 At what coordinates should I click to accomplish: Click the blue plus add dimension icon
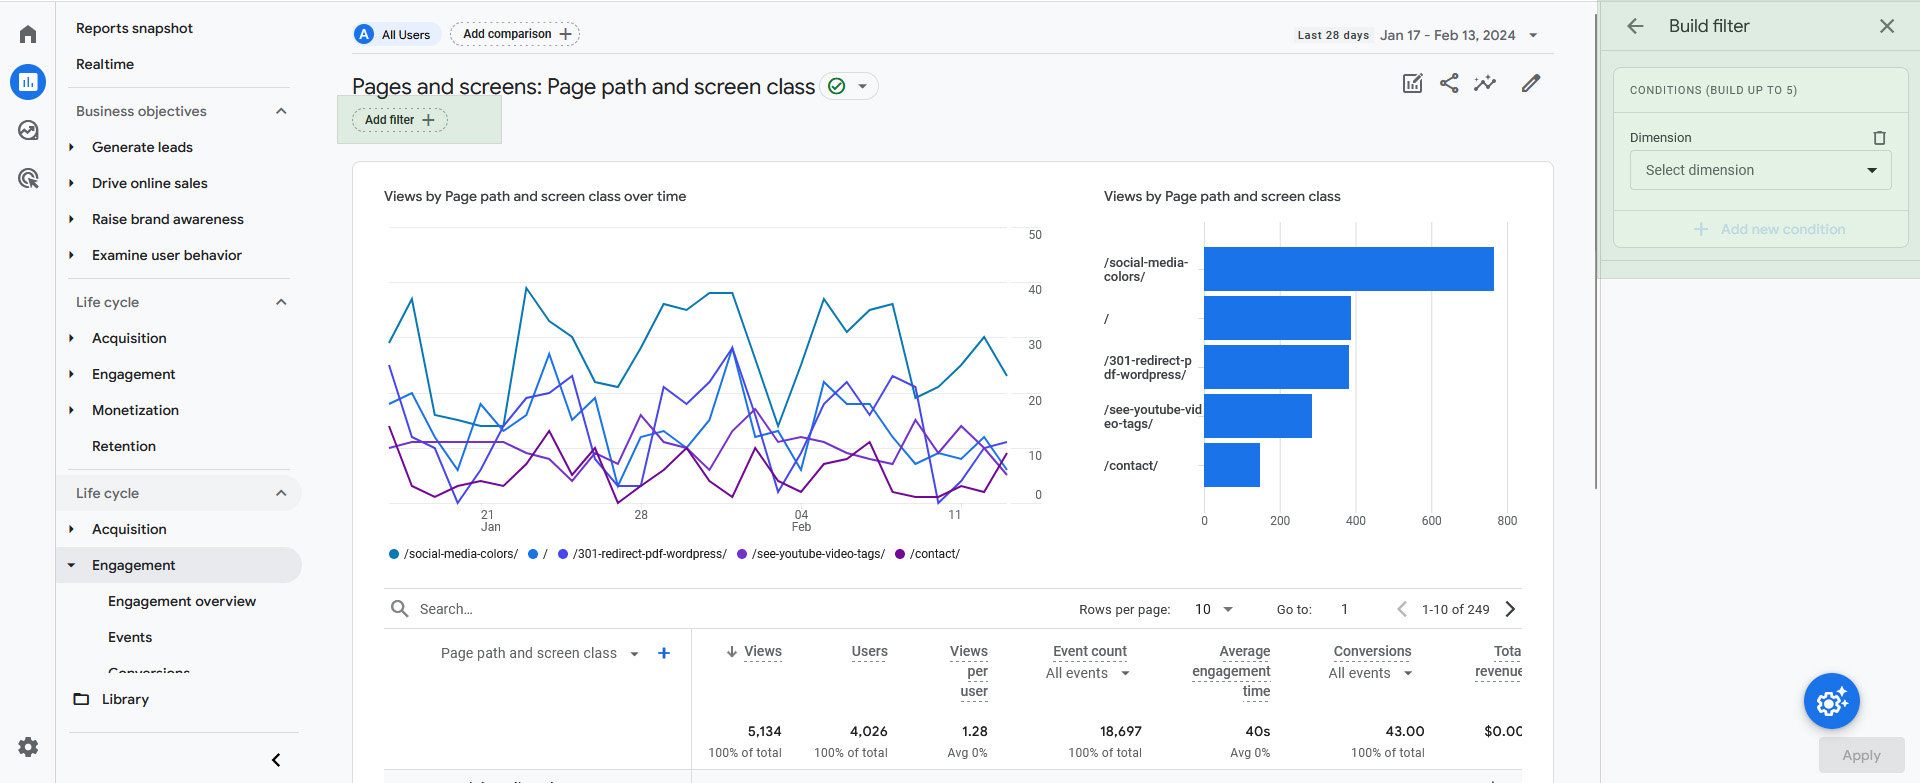pyautogui.click(x=664, y=653)
